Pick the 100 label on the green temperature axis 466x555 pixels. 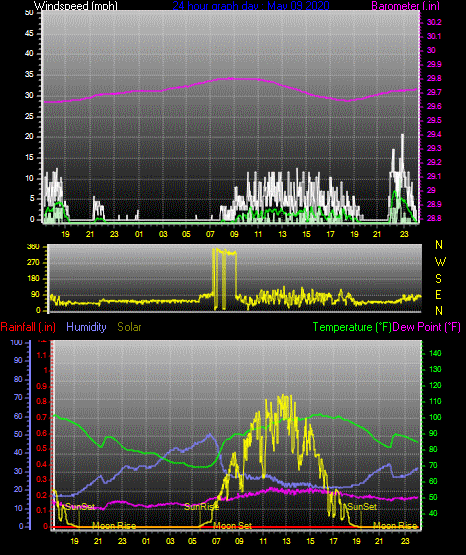tap(435, 417)
